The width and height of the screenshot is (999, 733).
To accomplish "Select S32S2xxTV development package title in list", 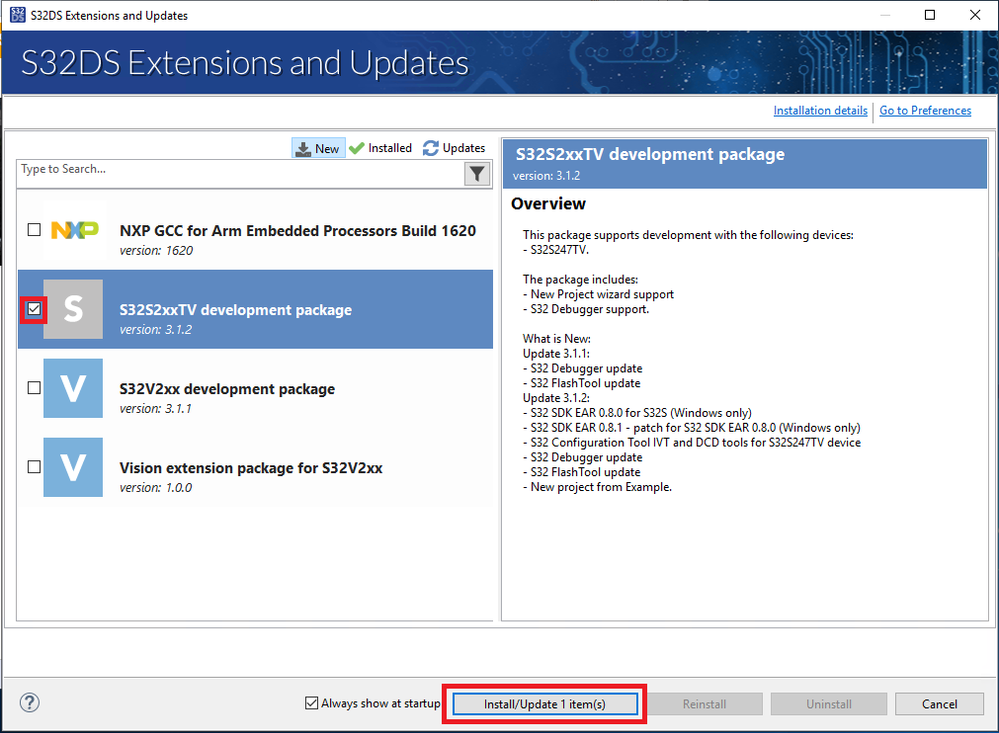I will tap(236, 310).
